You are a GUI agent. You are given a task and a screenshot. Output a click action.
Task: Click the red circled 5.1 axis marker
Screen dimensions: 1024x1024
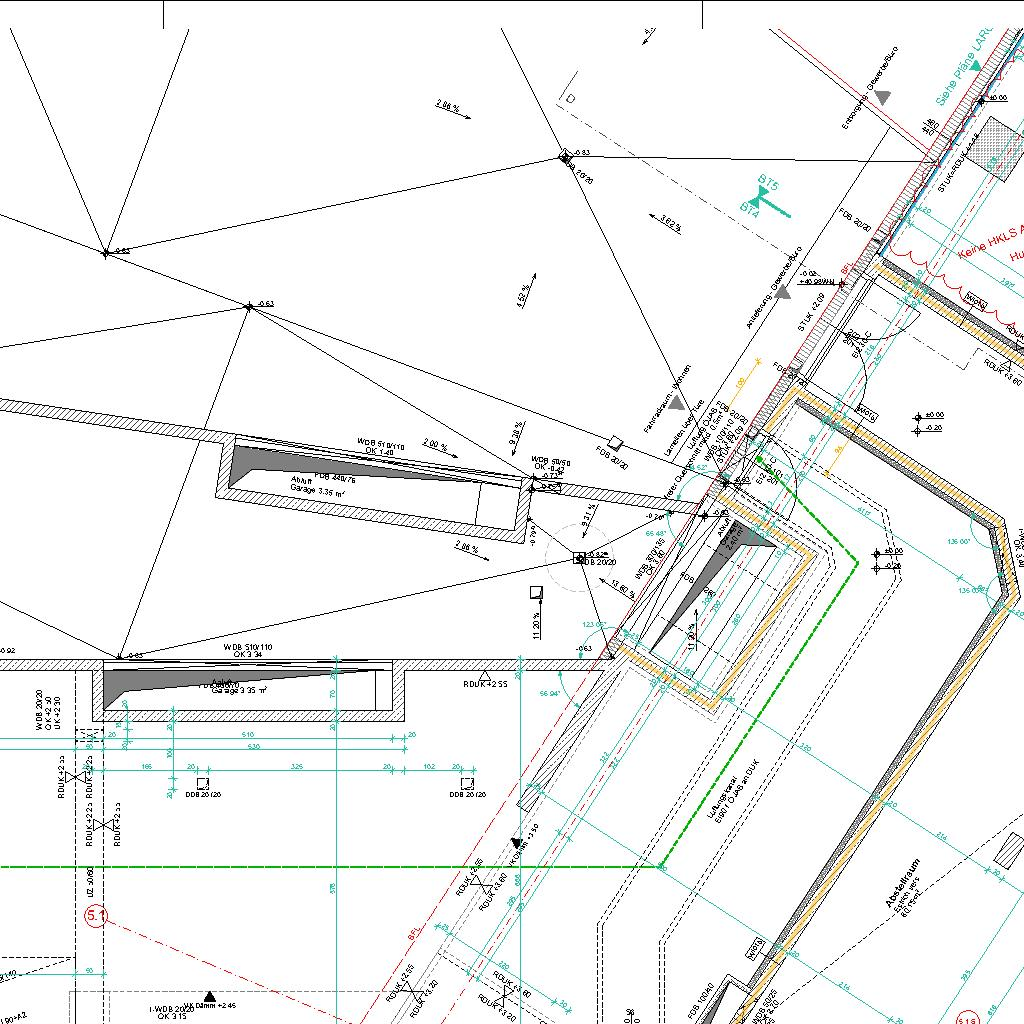[x=96, y=916]
